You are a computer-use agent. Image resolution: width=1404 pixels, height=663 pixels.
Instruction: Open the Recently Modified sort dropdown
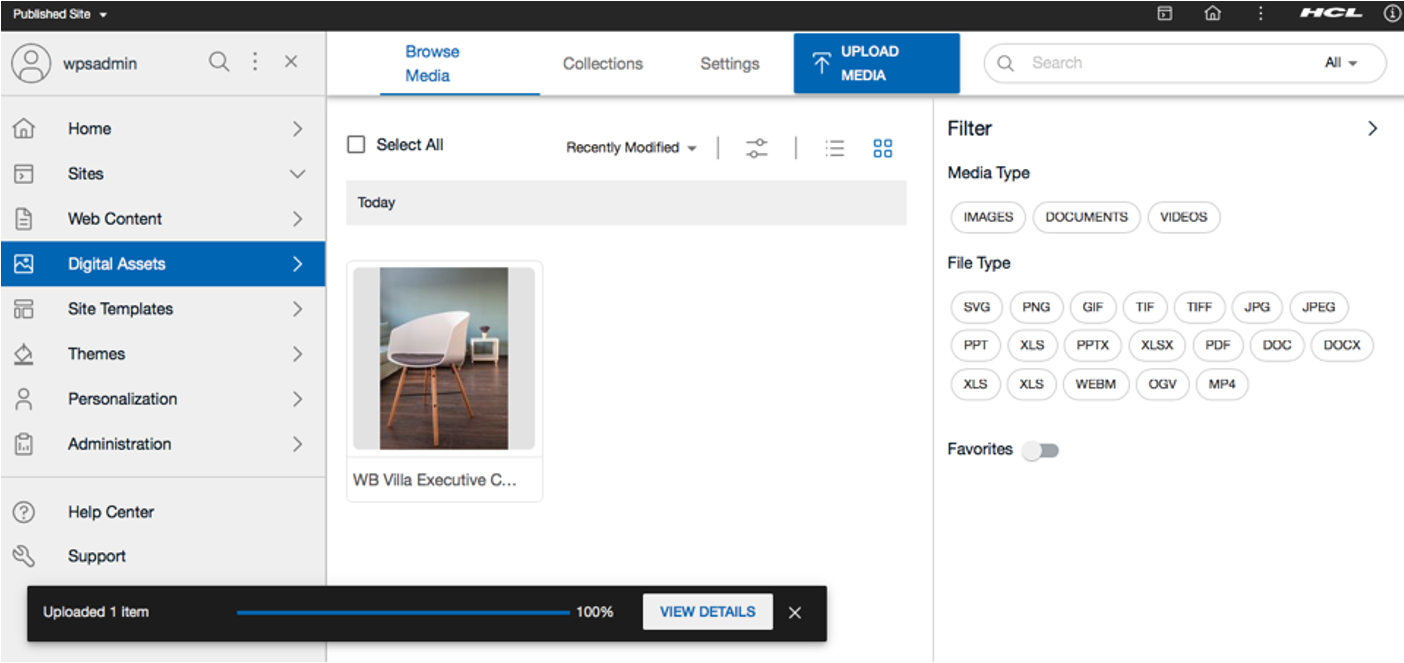[x=631, y=148]
